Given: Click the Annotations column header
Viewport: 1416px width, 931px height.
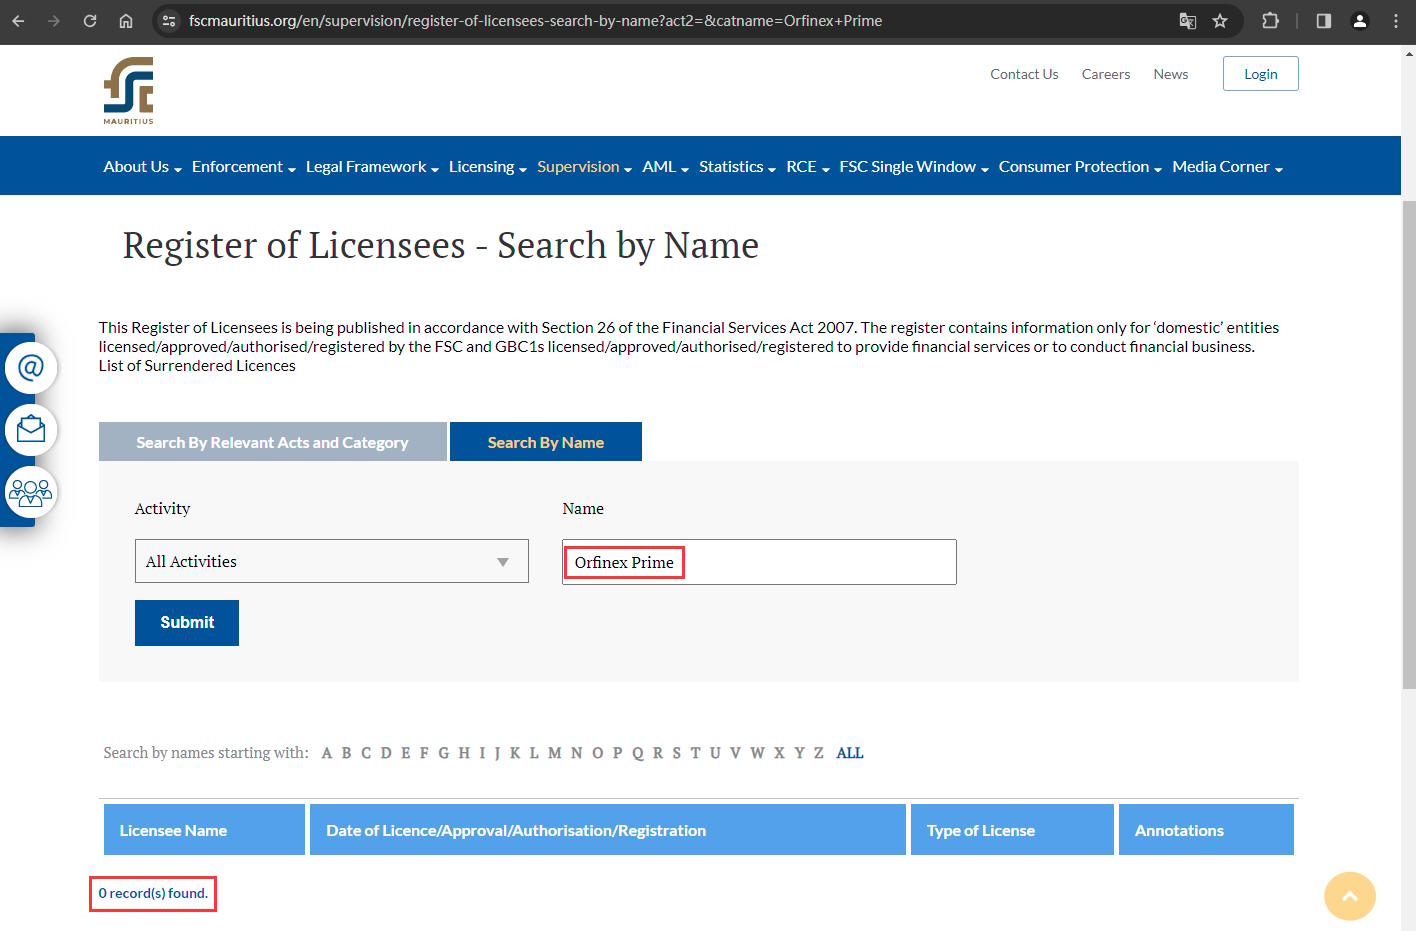Looking at the screenshot, I should (1206, 830).
